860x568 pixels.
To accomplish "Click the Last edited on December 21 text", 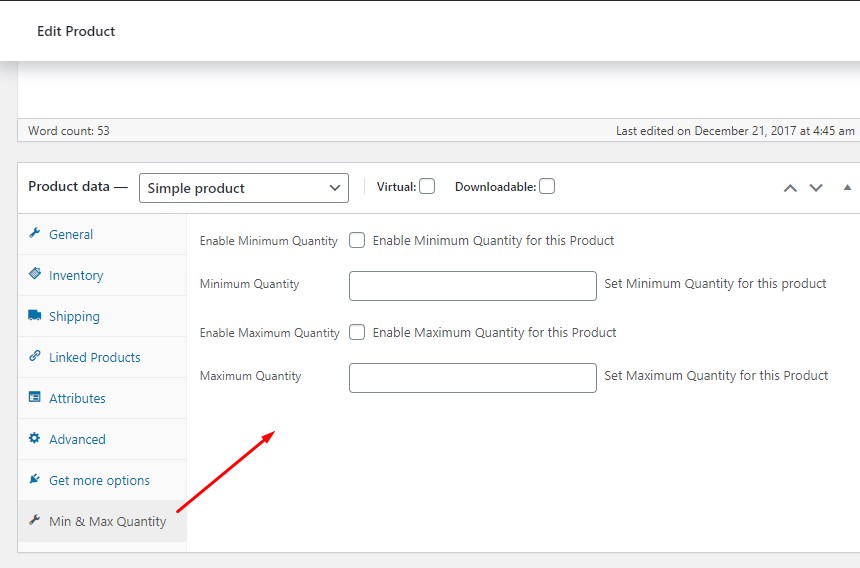I will (735, 130).
